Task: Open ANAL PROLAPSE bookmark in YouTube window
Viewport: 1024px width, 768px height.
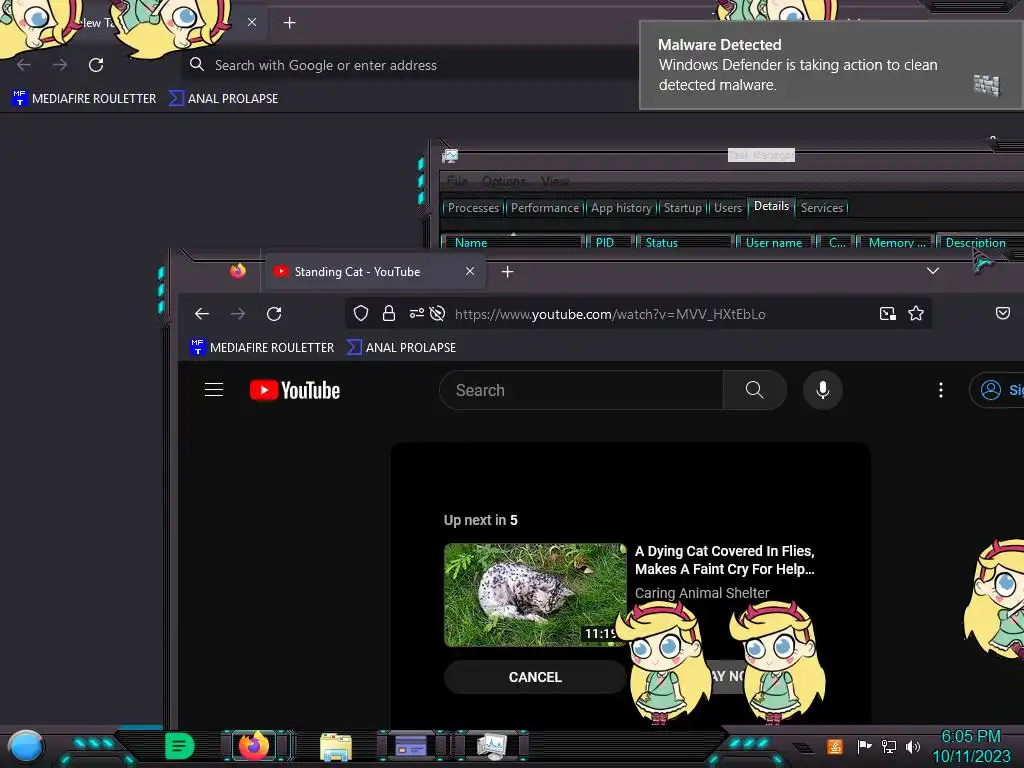Action: (402, 347)
